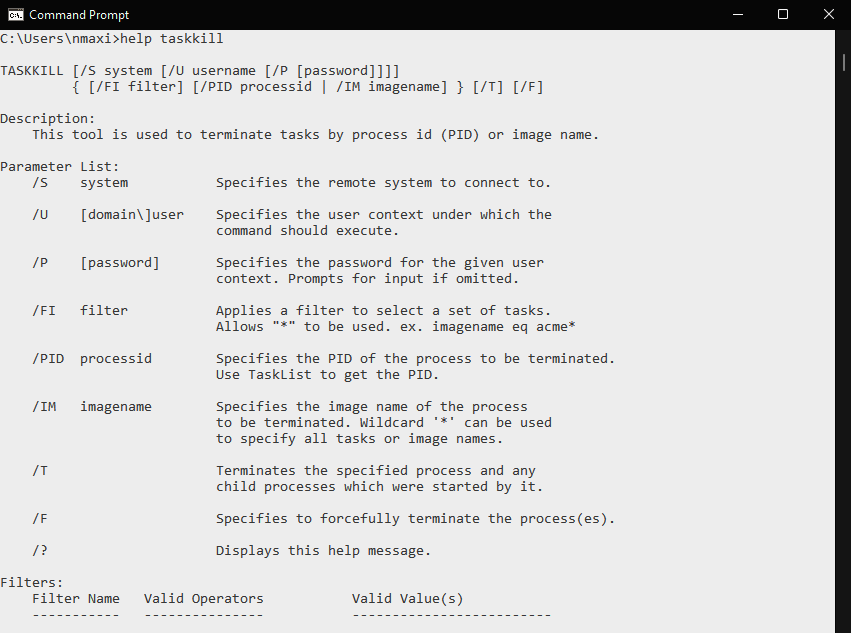Click the "/FI" entry in the parameter list
851x633 pixels.
(x=44, y=311)
